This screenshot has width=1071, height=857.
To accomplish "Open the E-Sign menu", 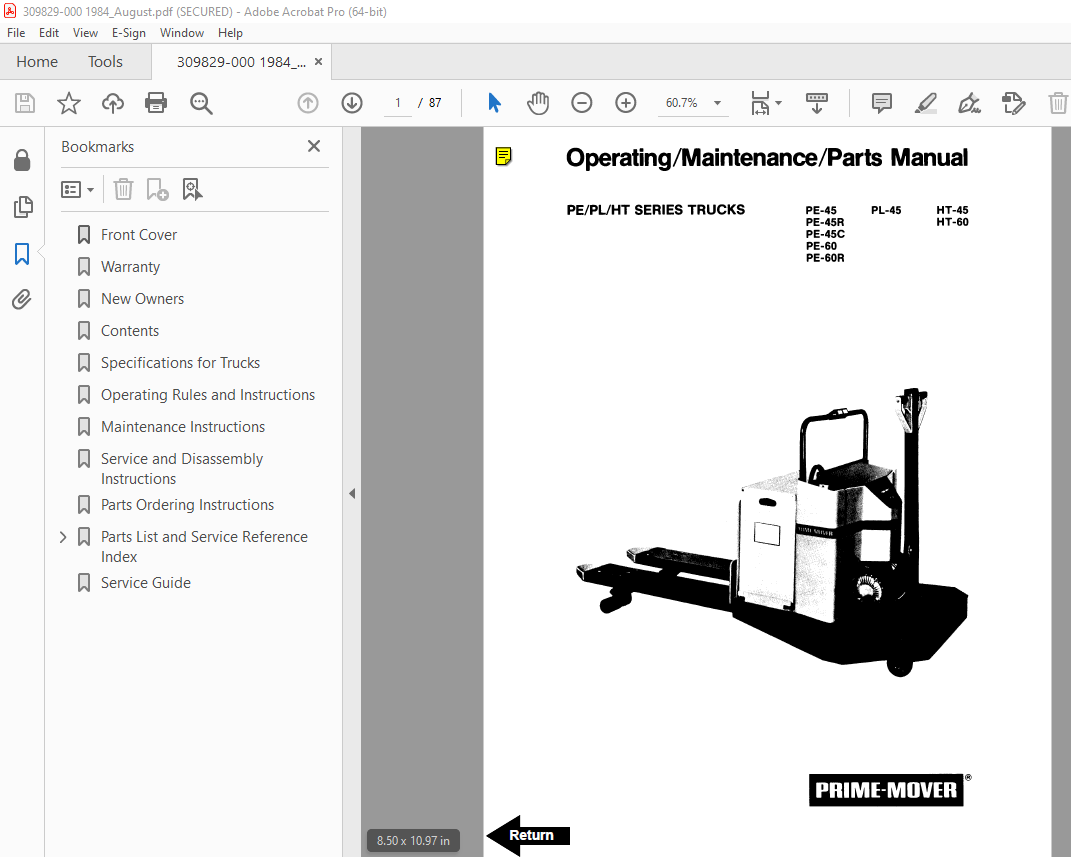I will click(129, 33).
